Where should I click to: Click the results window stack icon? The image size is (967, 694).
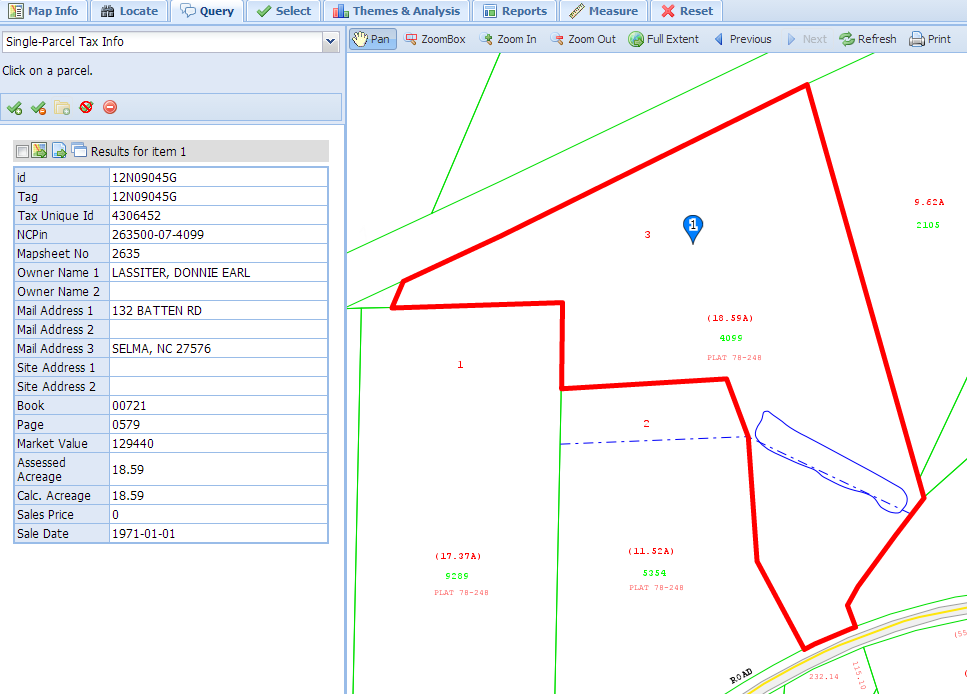[78, 151]
